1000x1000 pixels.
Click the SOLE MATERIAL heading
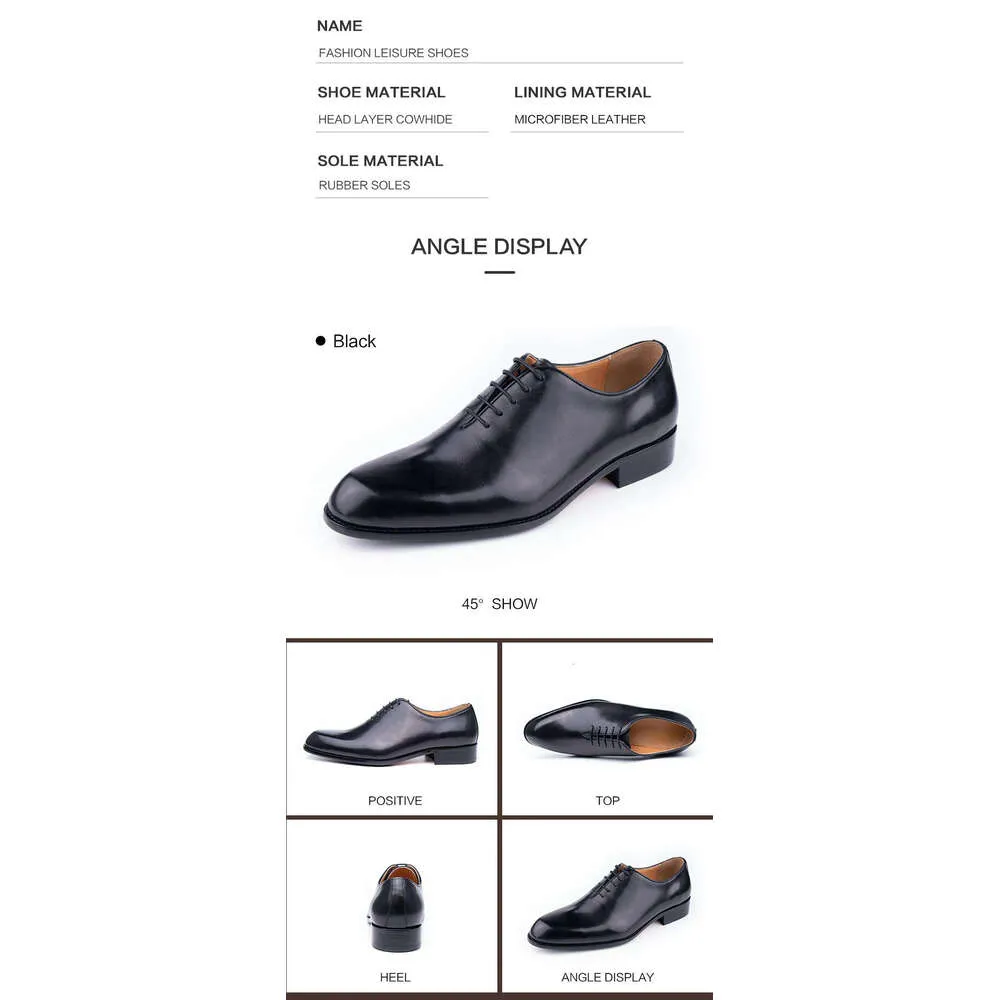[x=380, y=161]
